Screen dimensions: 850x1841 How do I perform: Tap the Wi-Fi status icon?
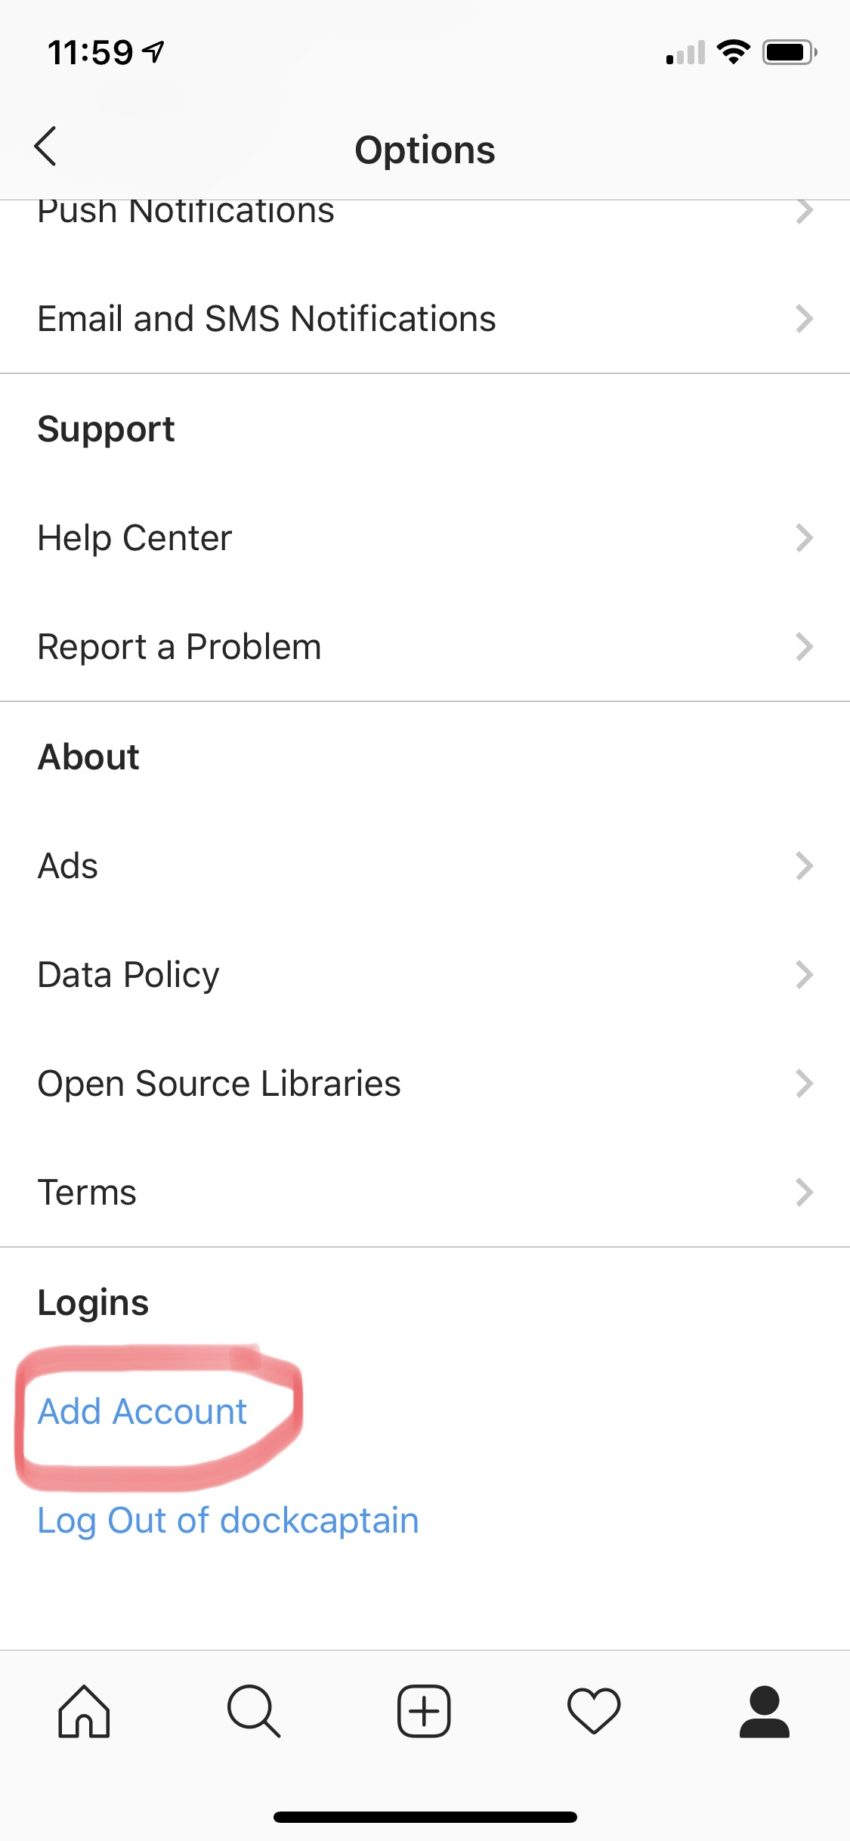tap(734, 52)
